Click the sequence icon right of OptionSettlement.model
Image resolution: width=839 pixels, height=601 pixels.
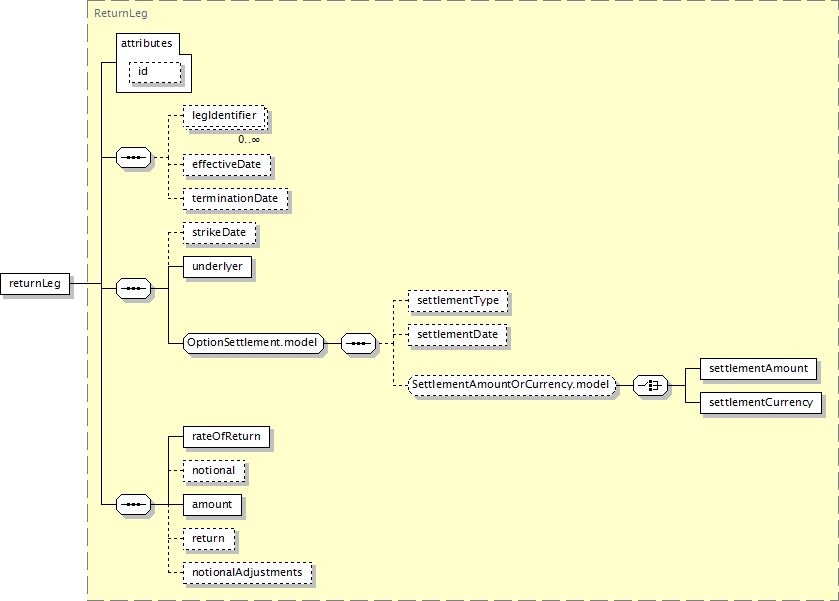[x=358, y=344]
